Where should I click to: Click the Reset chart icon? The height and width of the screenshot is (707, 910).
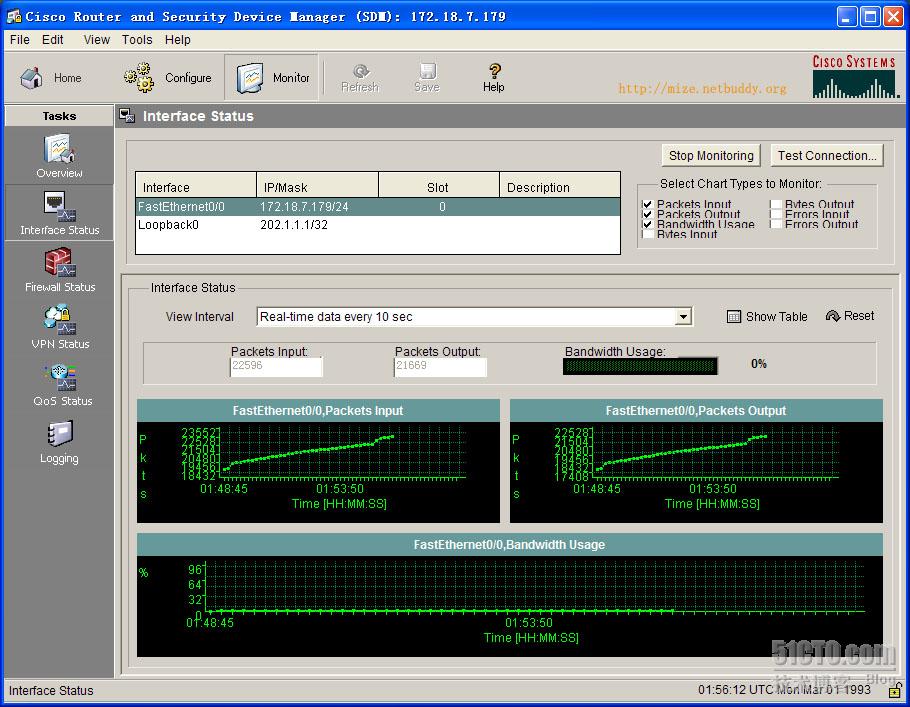click(x=833, y=316)
